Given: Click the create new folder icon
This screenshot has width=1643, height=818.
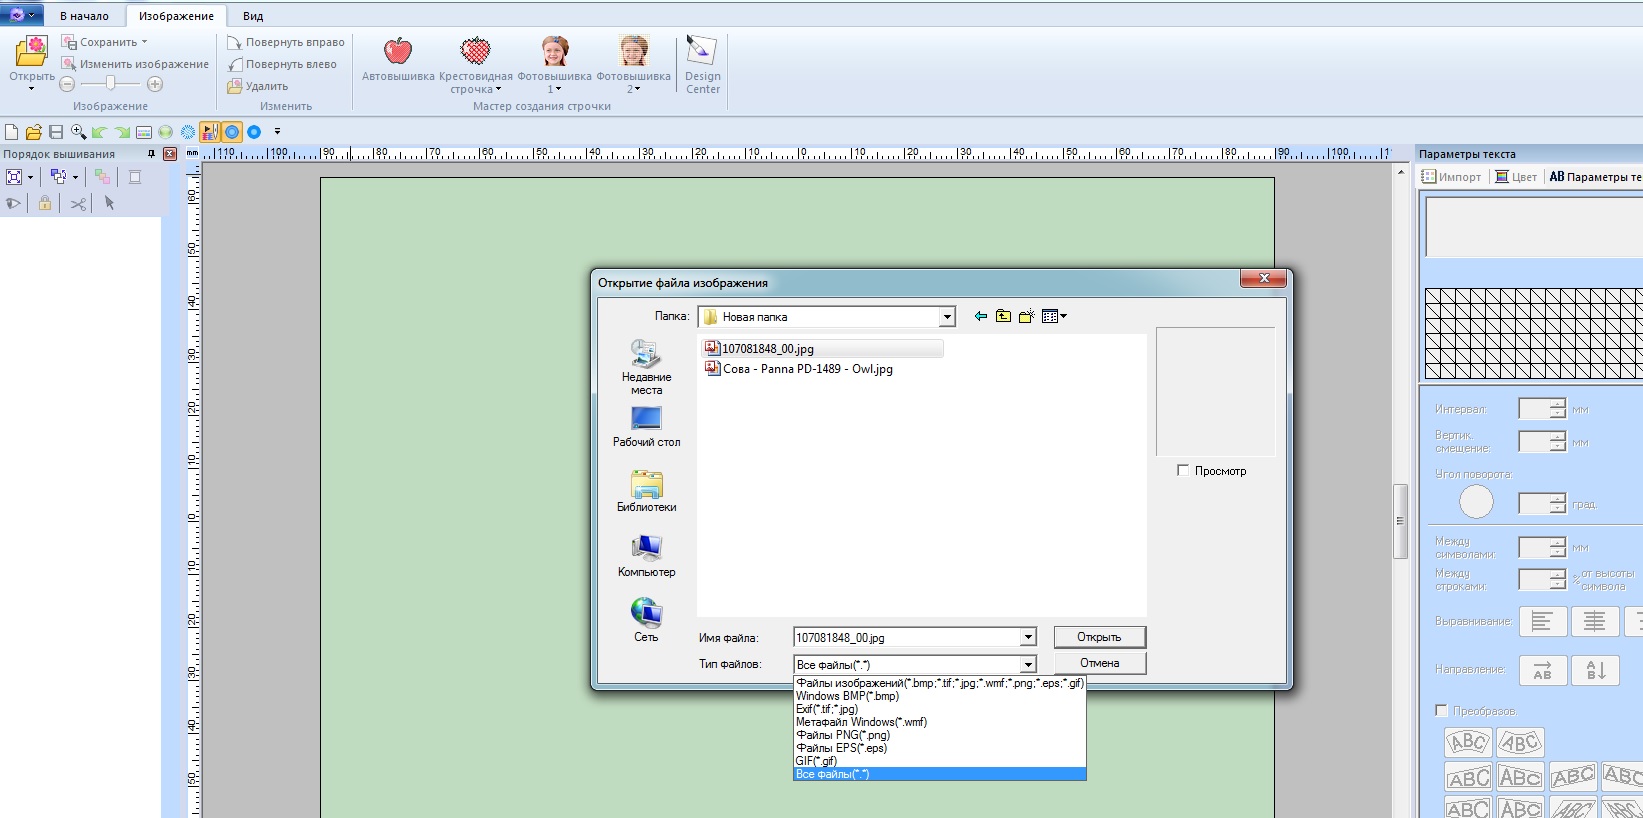Looking at the screenshot, I should pyautogui.click(x=1026, y=317).
